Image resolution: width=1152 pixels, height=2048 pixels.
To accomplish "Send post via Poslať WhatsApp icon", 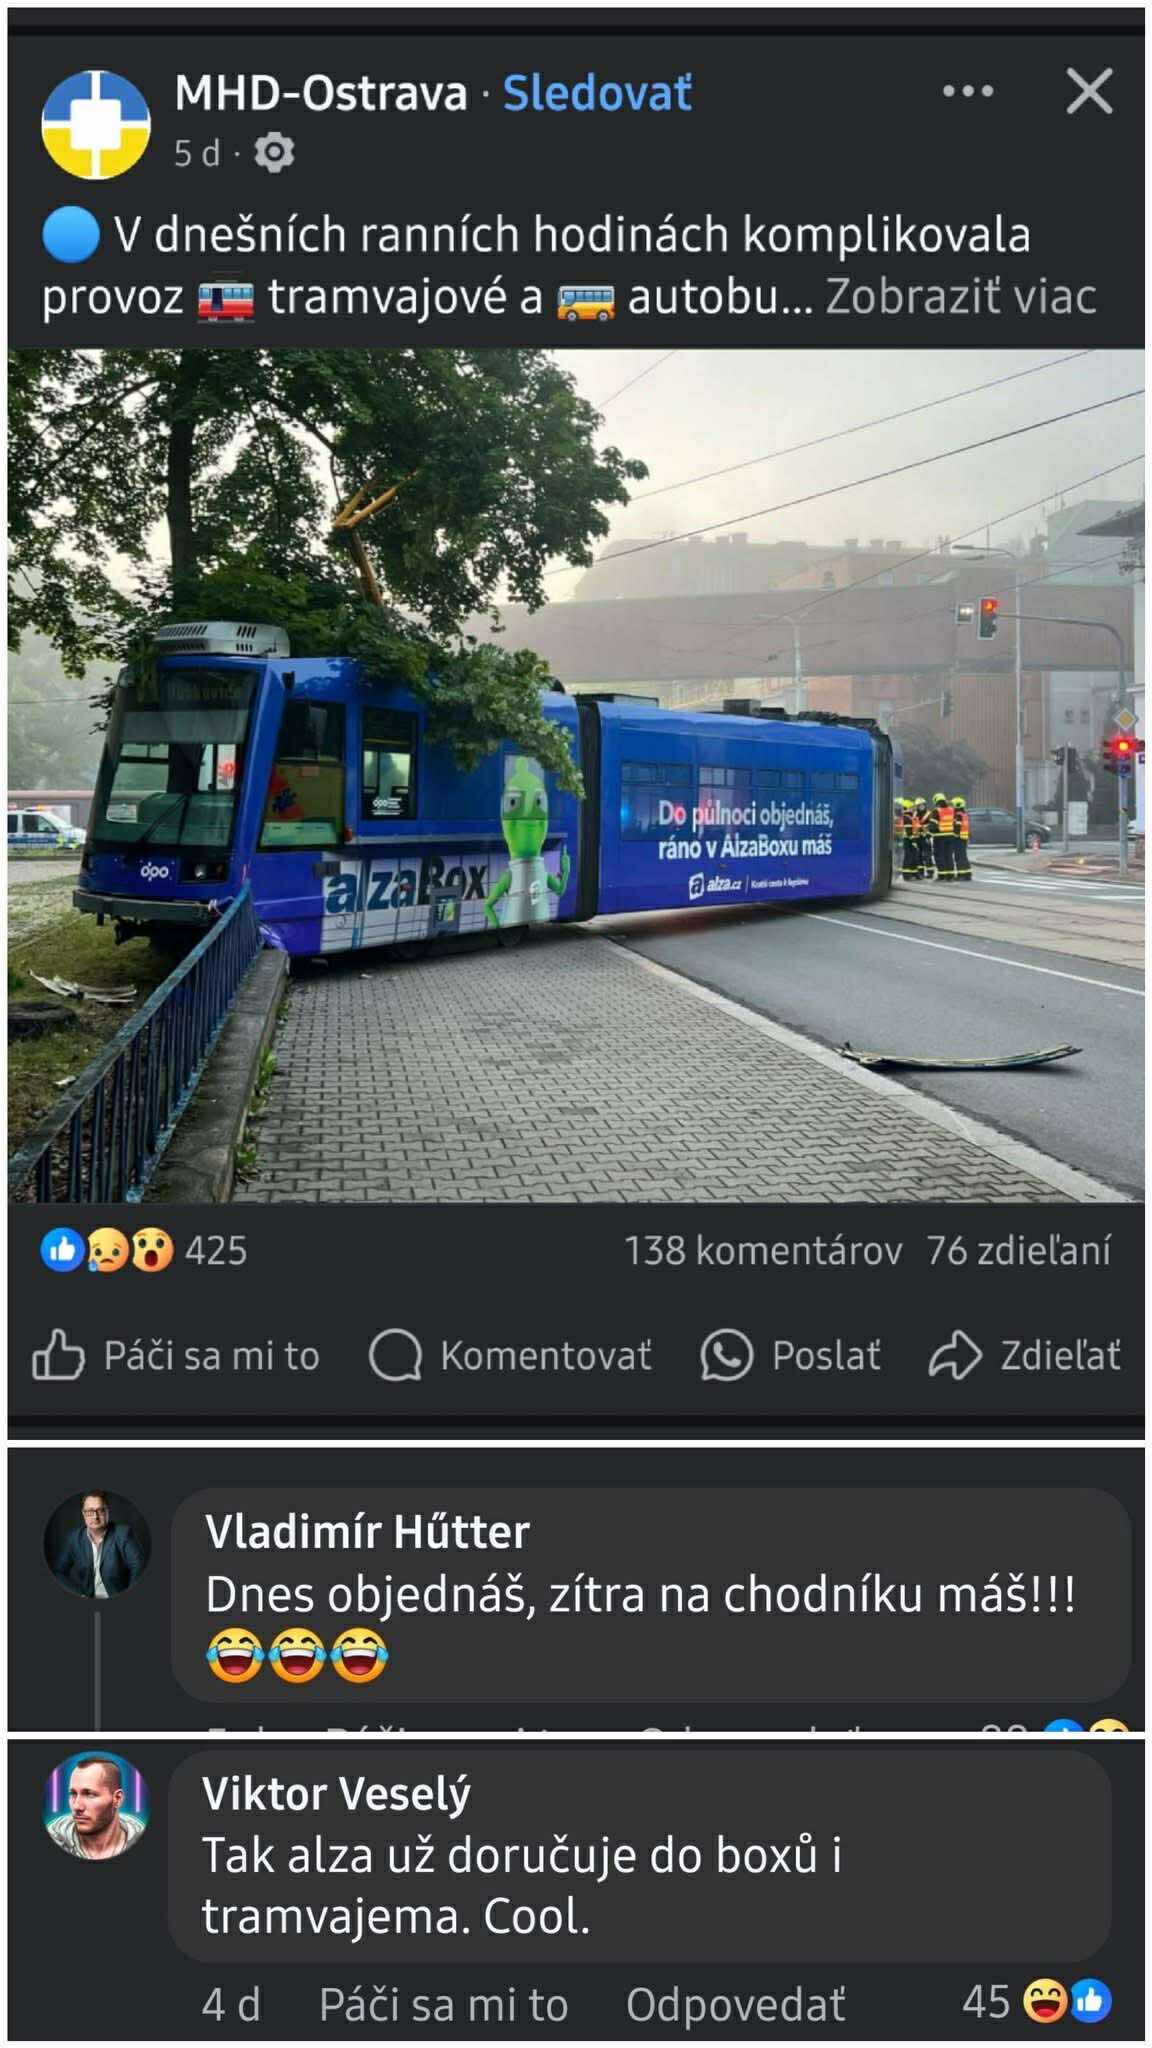I will pos(791,1356).
